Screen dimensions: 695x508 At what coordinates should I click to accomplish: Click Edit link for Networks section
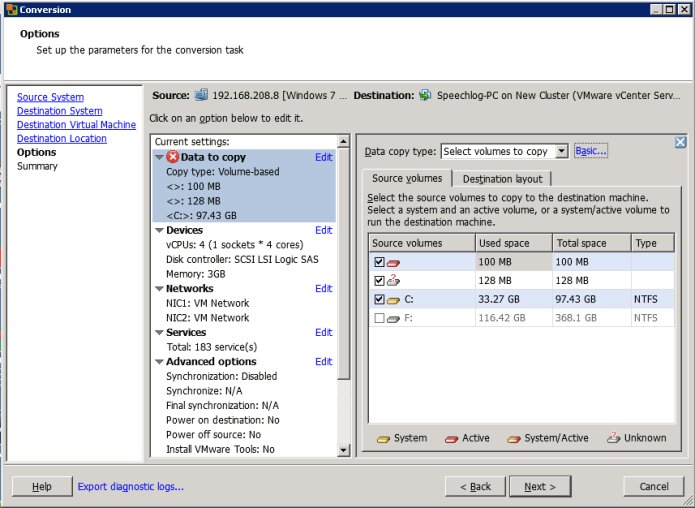click(x=323, y=289)
